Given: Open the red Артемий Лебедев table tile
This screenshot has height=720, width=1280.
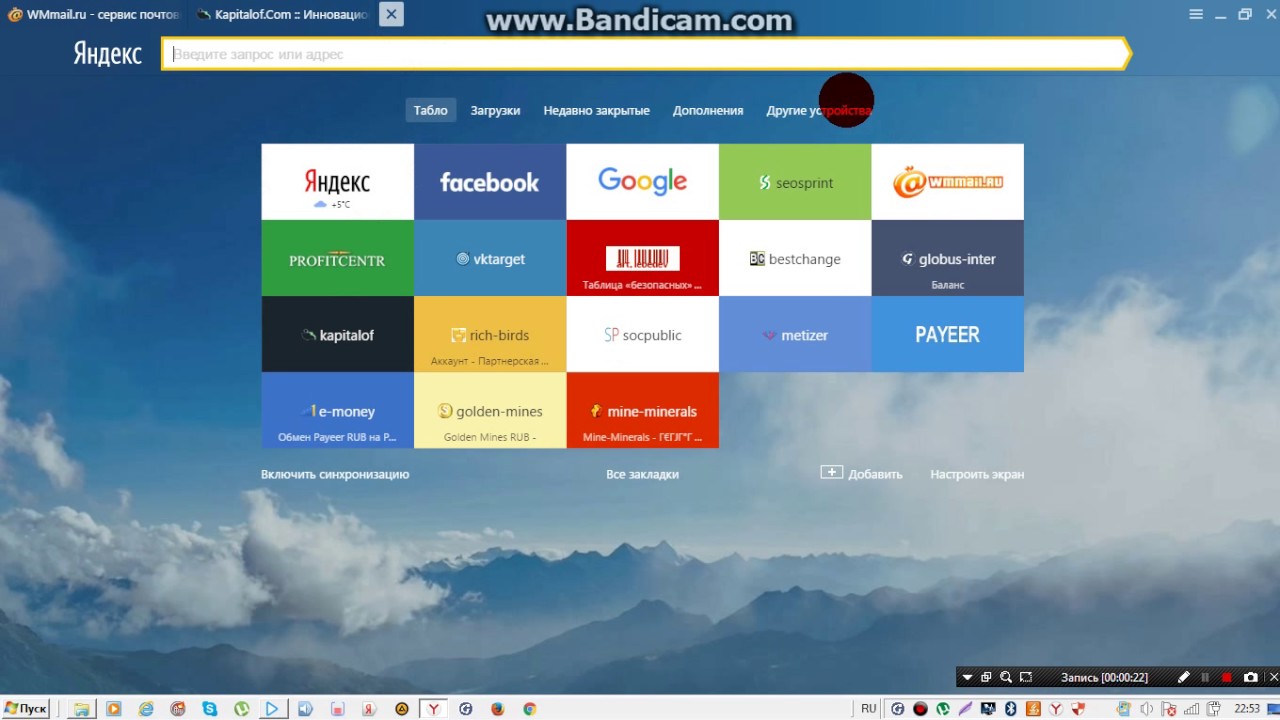Looking at the screenshot, I should coord(642,258).
